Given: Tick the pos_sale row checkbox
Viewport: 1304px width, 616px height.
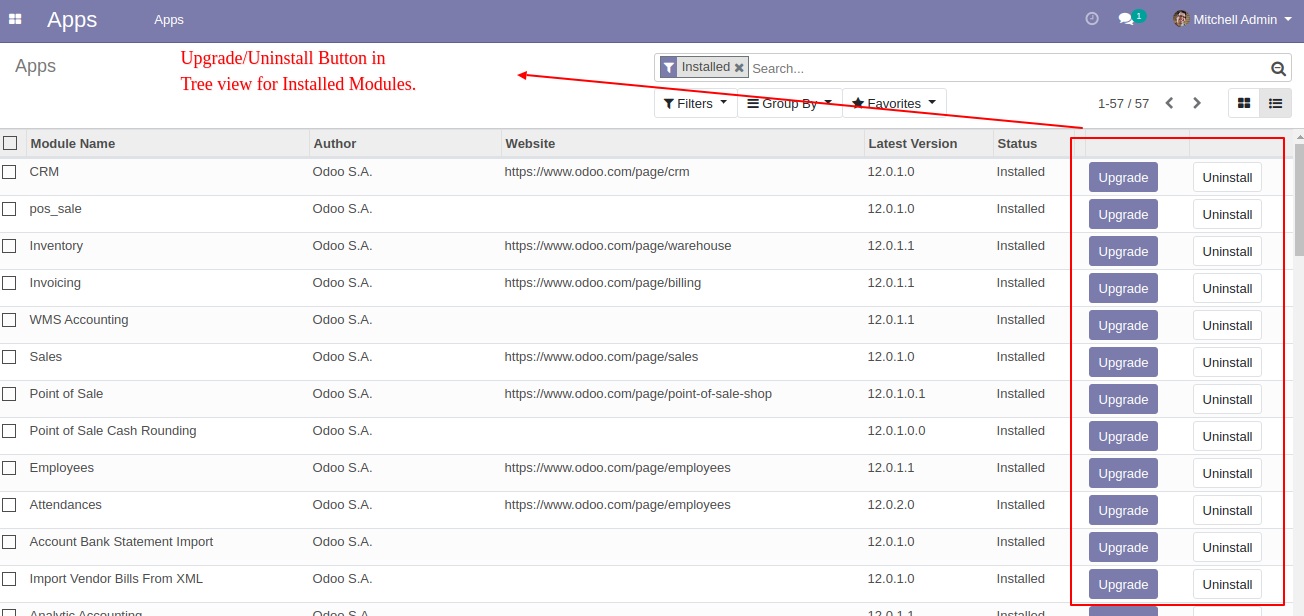Looking at the screenshot, I should (9, 209).
